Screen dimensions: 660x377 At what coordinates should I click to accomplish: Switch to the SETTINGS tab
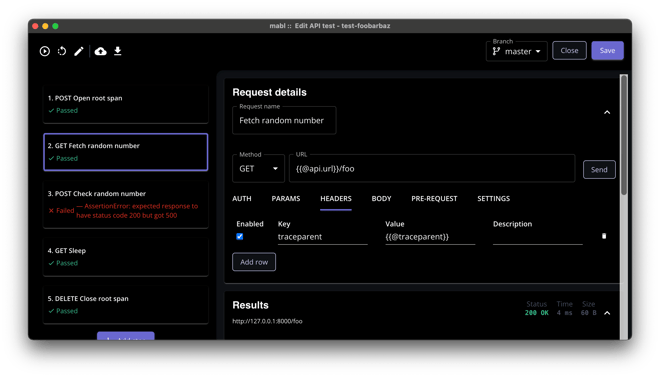[x=493, y=199]
